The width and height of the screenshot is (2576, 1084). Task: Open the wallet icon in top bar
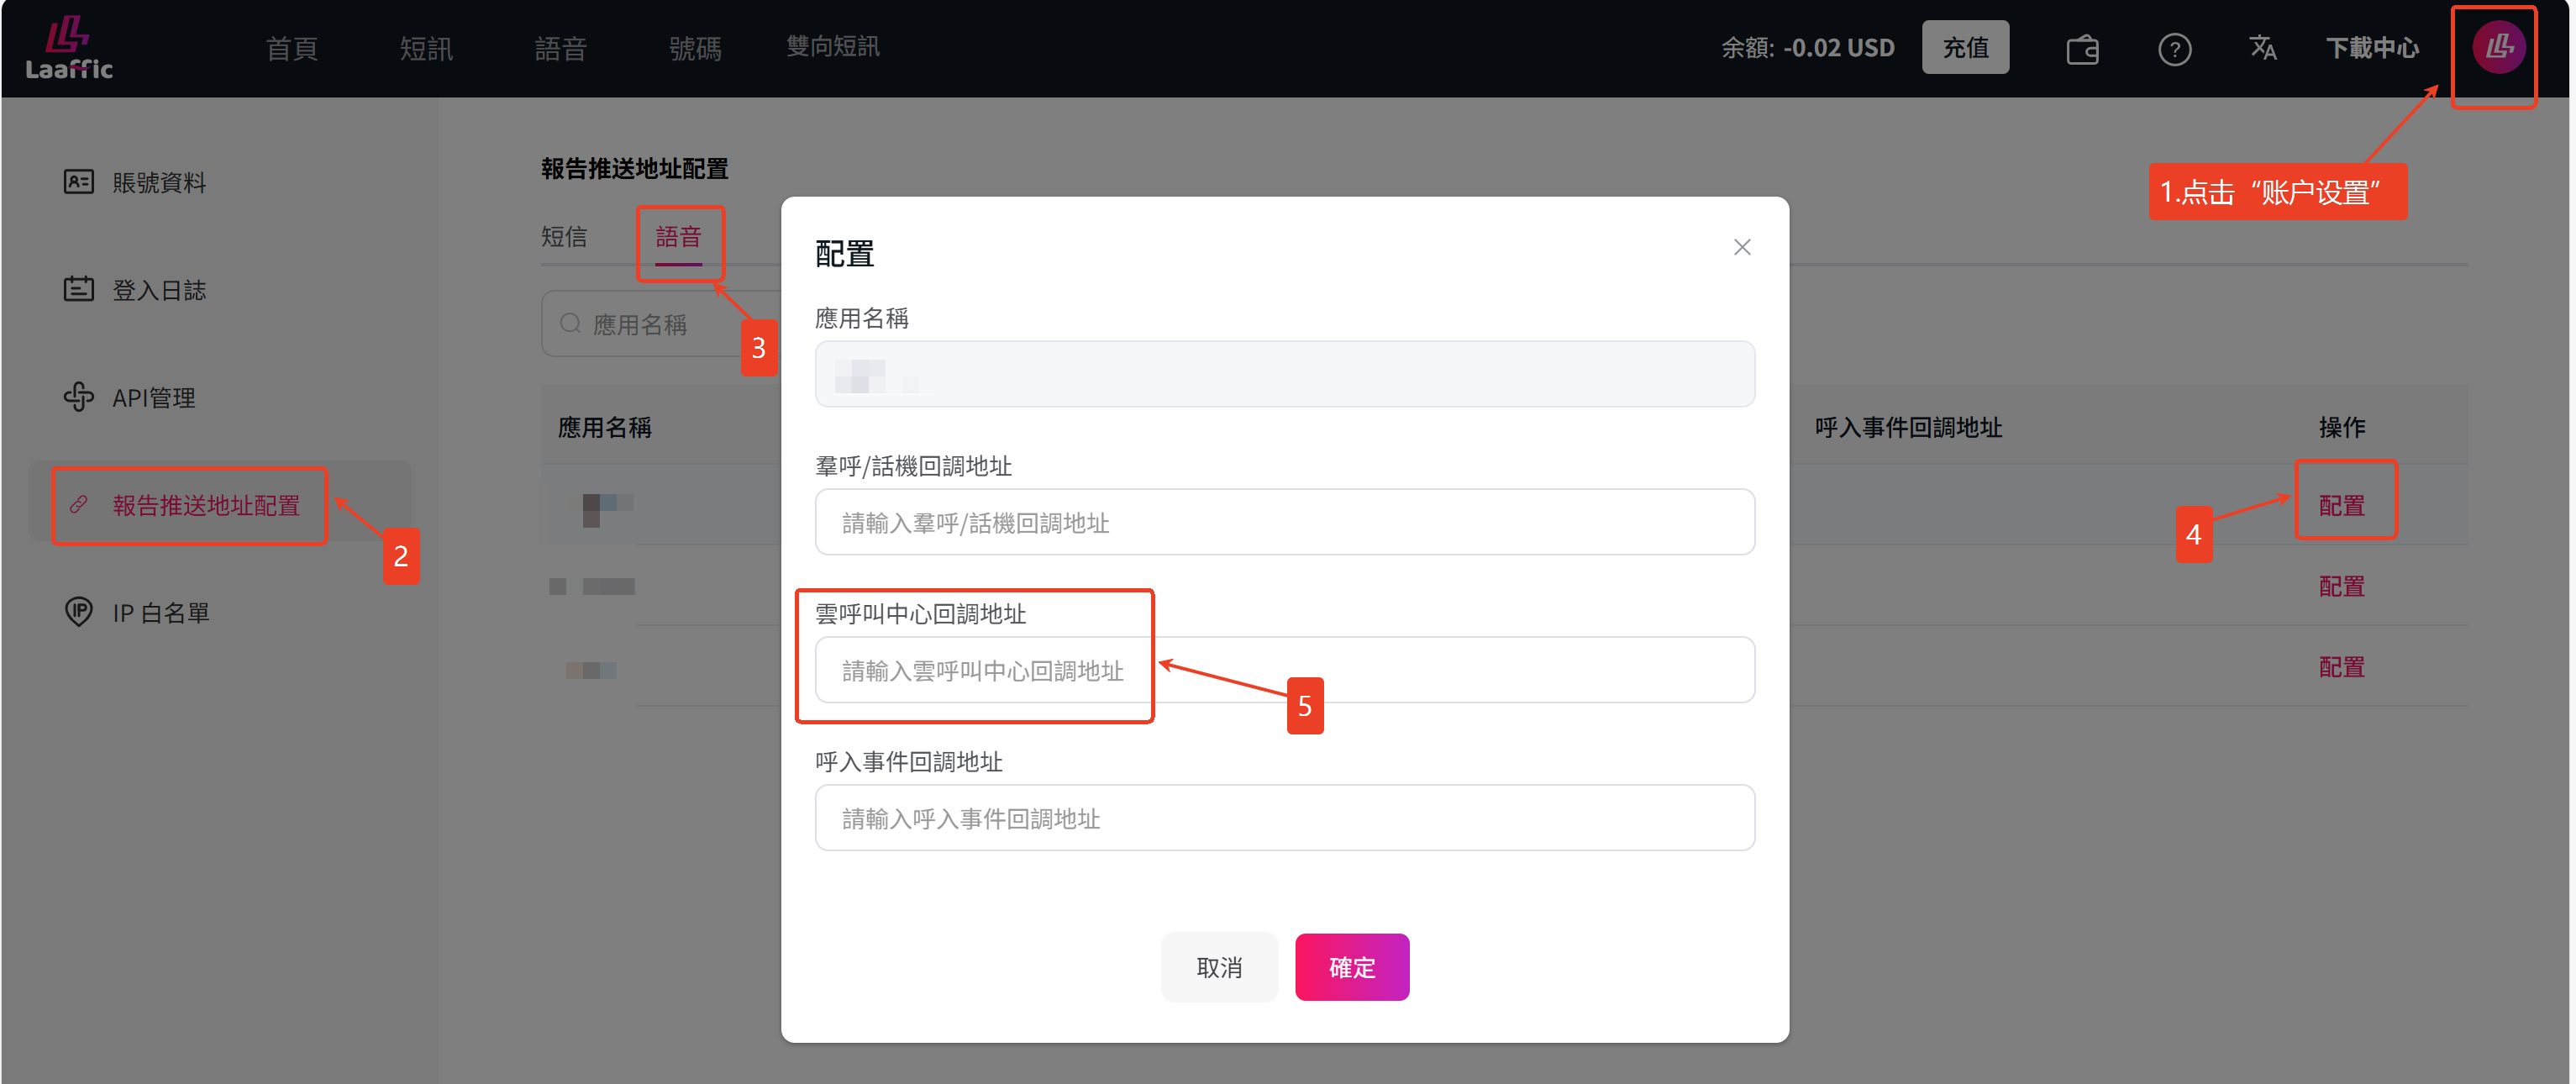click(2082, 49)
